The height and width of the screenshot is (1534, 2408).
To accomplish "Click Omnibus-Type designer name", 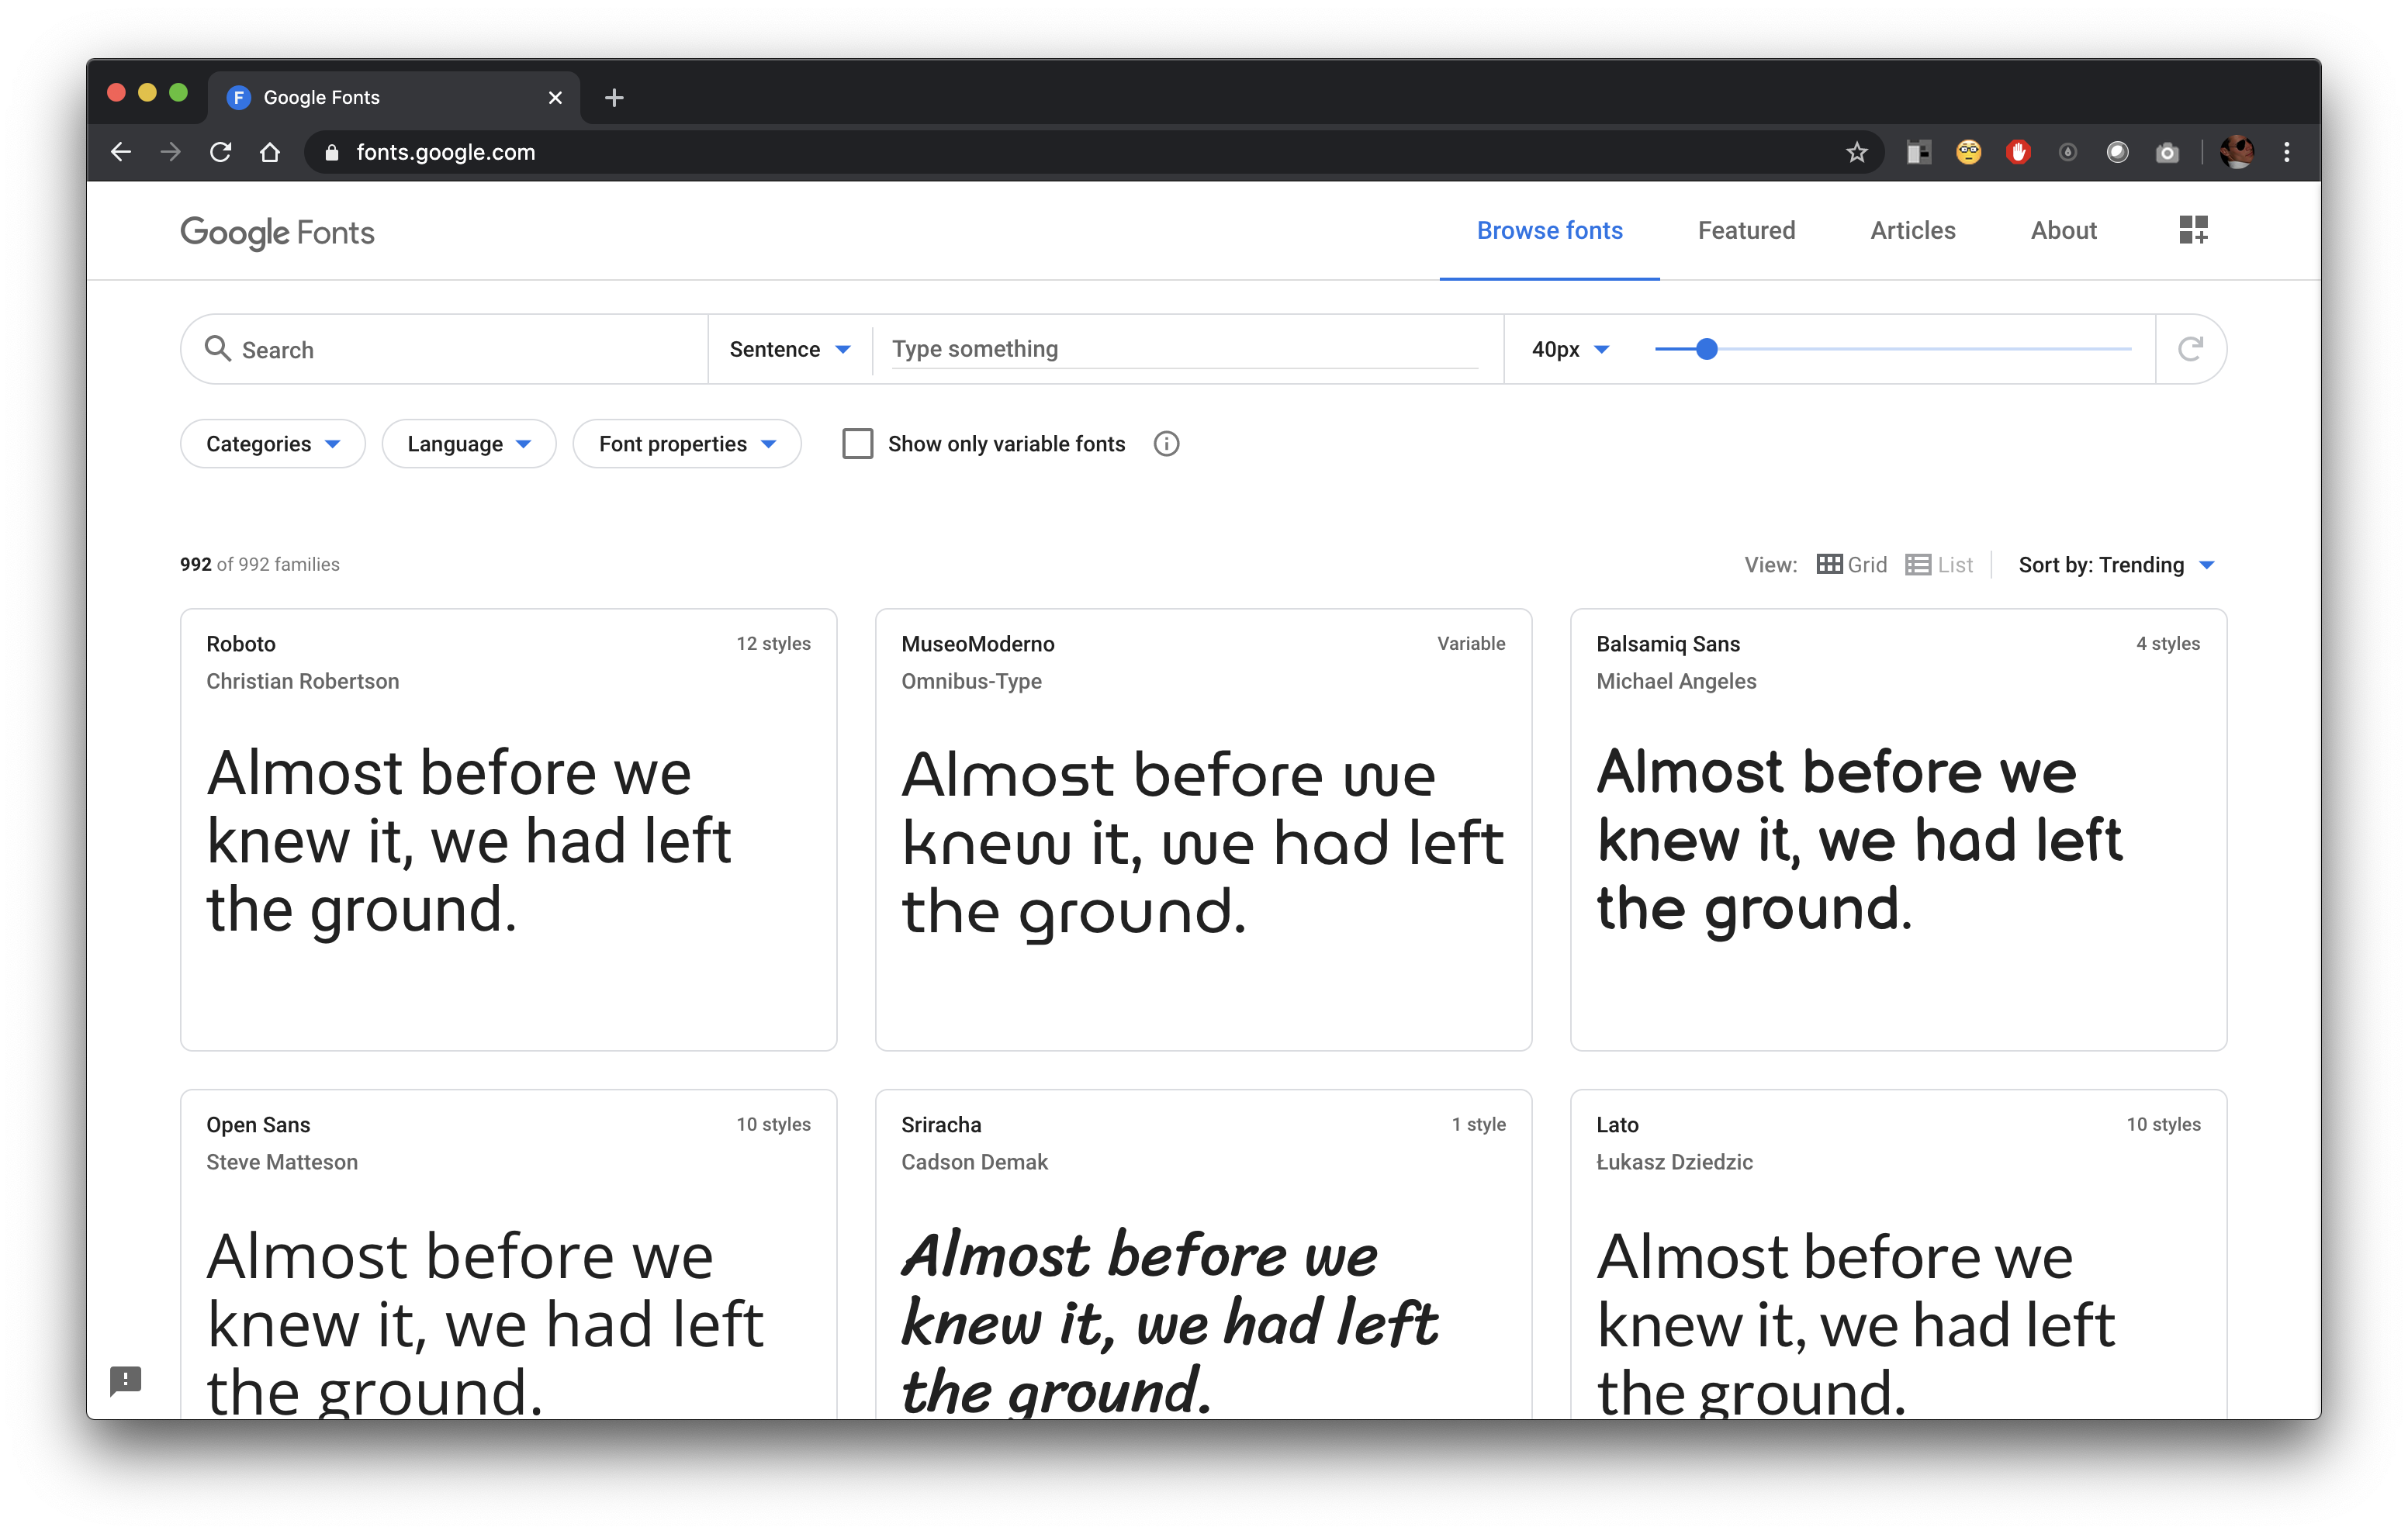I will [971, 682].
